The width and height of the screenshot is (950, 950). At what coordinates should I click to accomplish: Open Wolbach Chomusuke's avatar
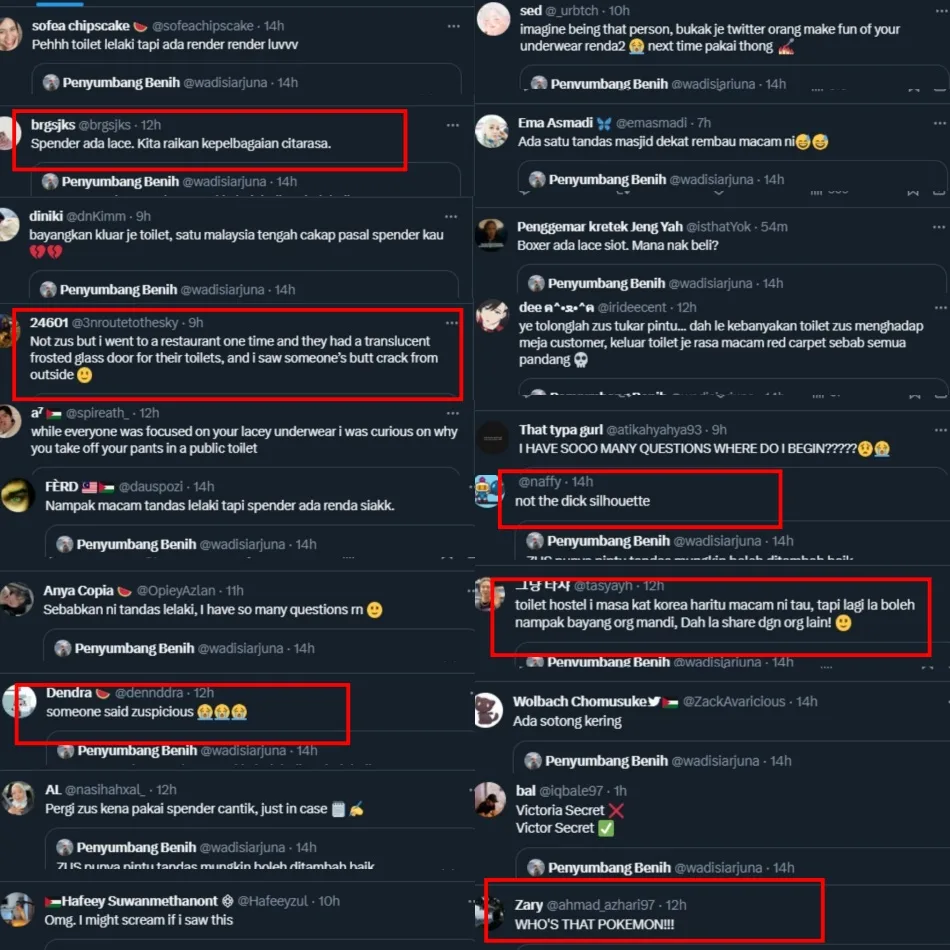pos(488,710)
